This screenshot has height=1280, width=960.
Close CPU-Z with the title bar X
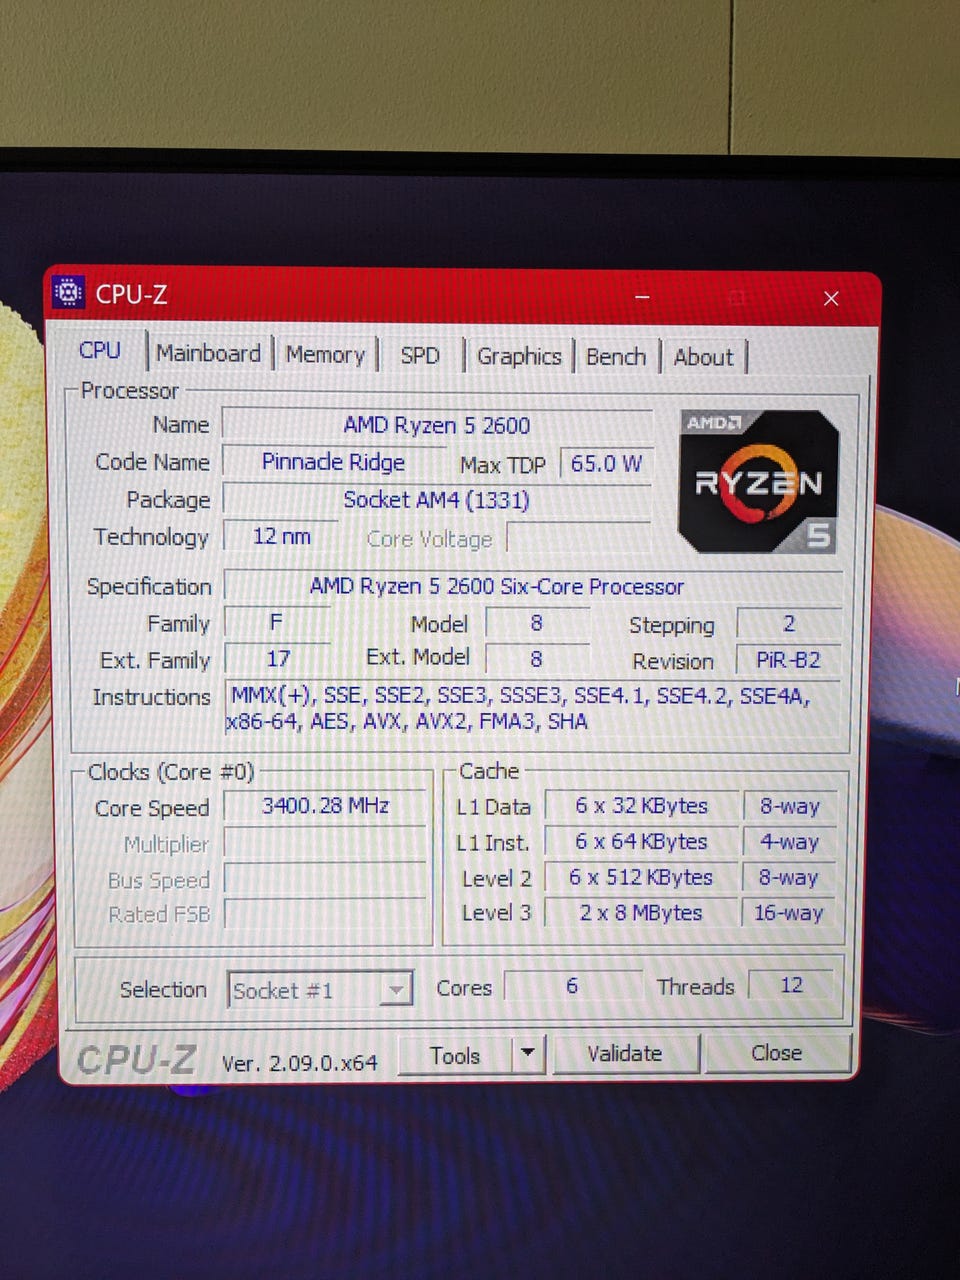coord(831,299)
